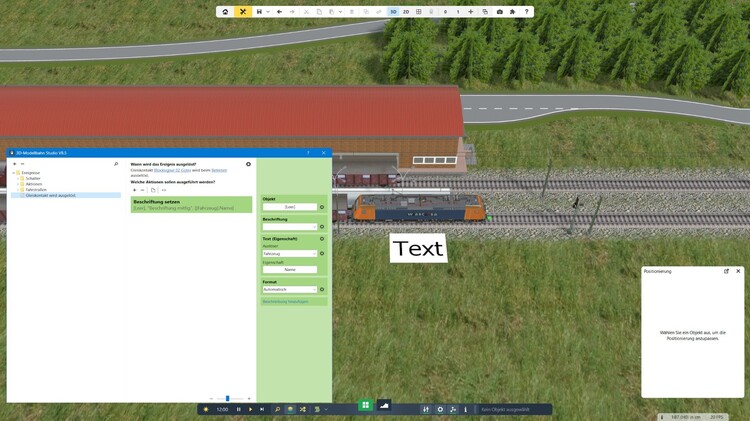750x421 pixels.
Task: Paste with the clipboard icon
Action: [x=331, y=11]
